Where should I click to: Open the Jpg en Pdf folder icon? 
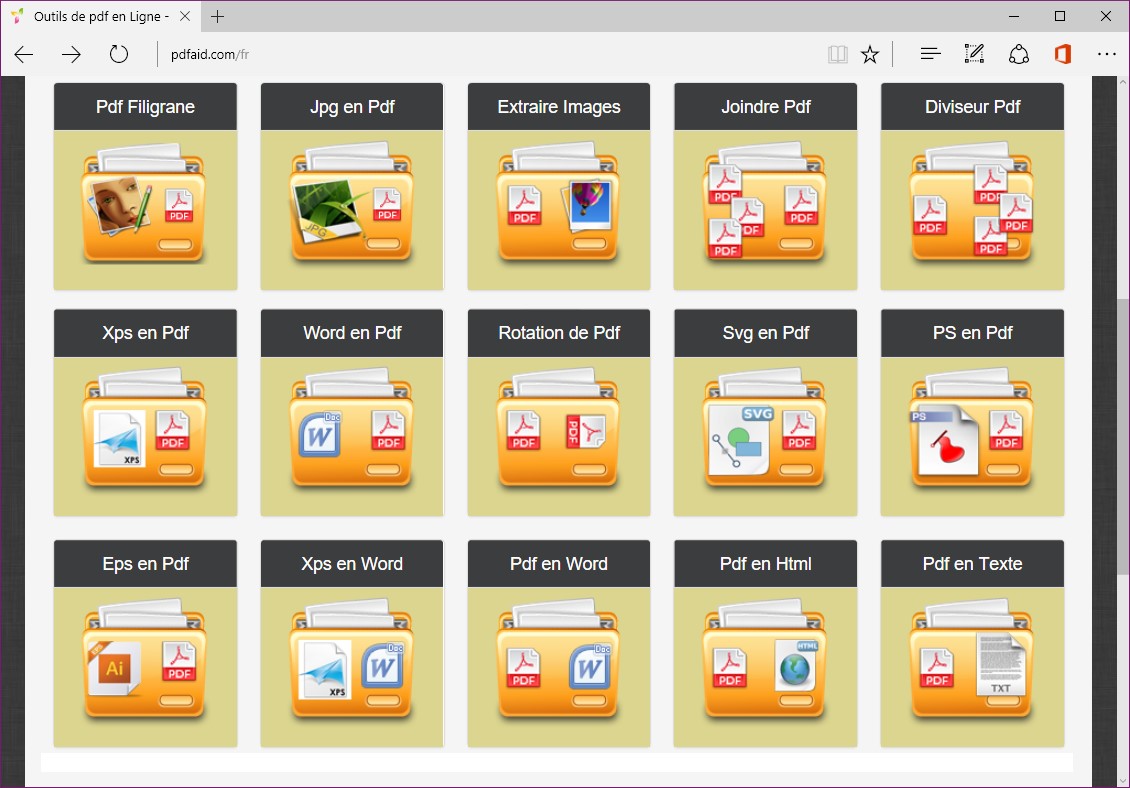click(352, 204)
